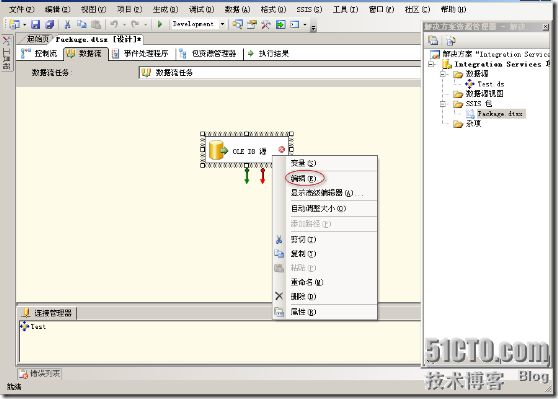This screenshot has width=558, height=399.
Task: Click the green arrow window toolbar icon
Action: point(280,24)
